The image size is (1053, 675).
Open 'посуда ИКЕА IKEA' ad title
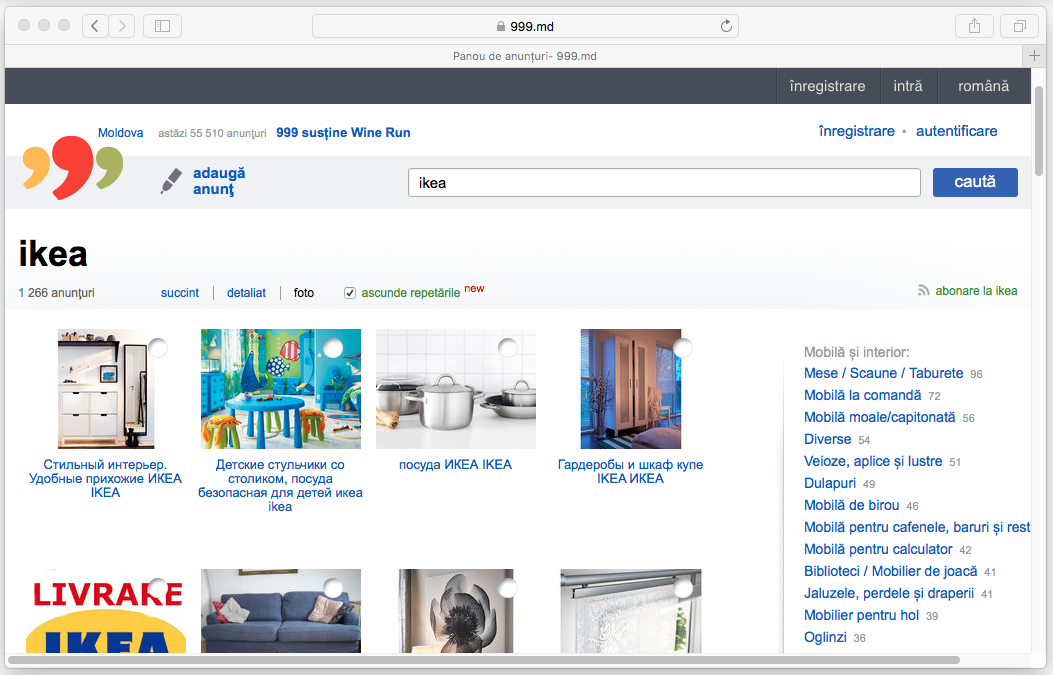point(455,465)
